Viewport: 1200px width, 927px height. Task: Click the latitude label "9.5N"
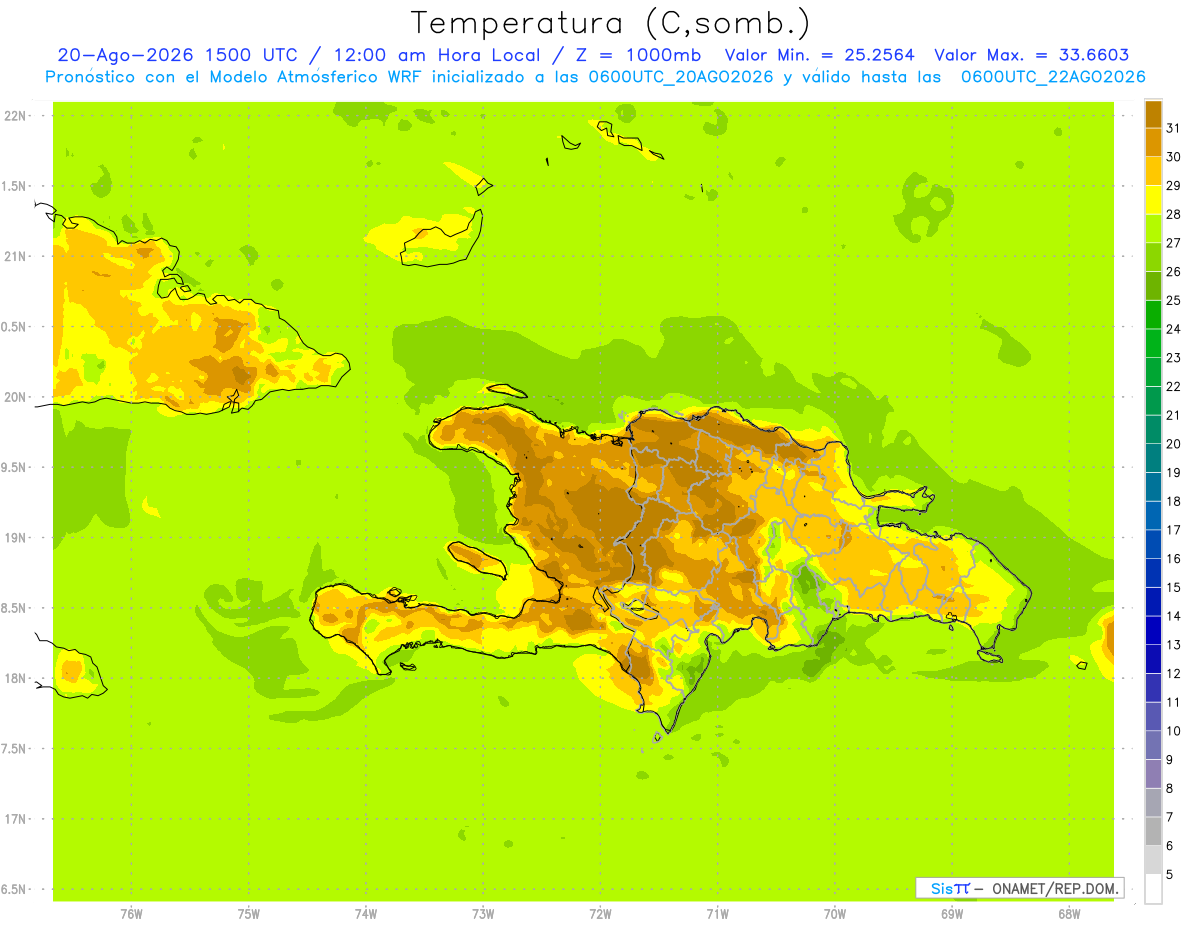pyautogui.click(x=15, y=467)
